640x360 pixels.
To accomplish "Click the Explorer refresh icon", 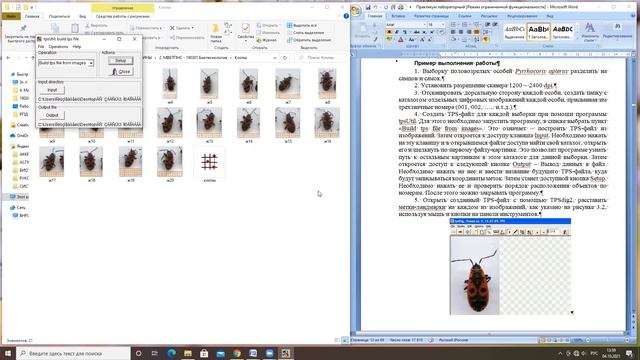I will 285,58.
